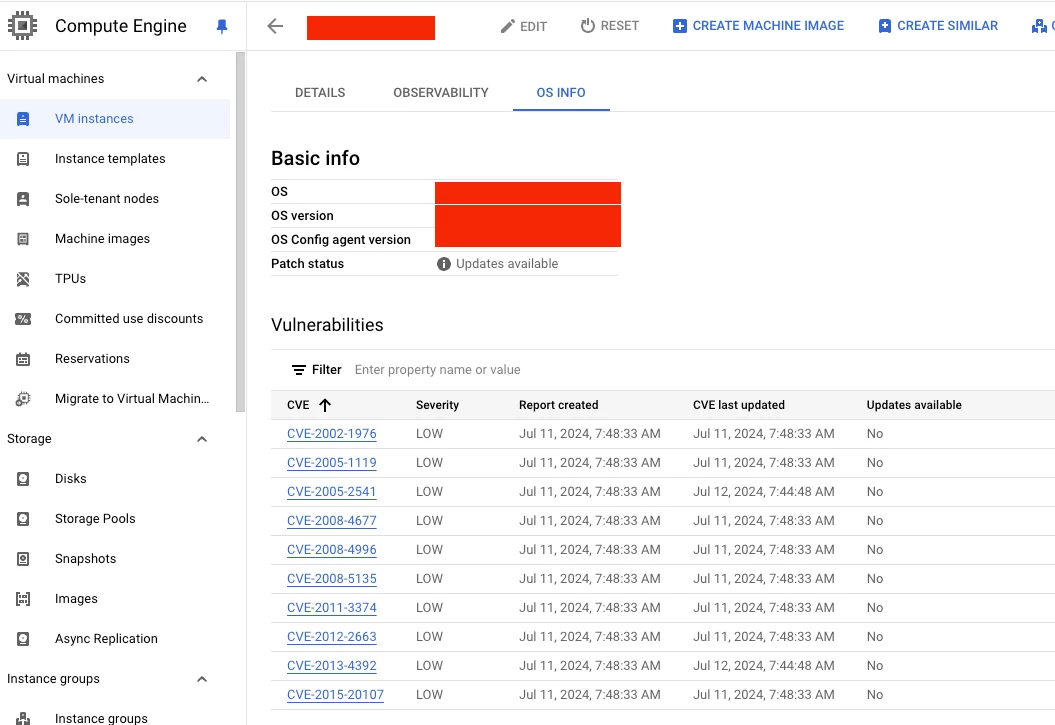The width and height of the screenshot is (1055, 725).
Task: Open CVE-2011-3374 link
Action: 332,607
